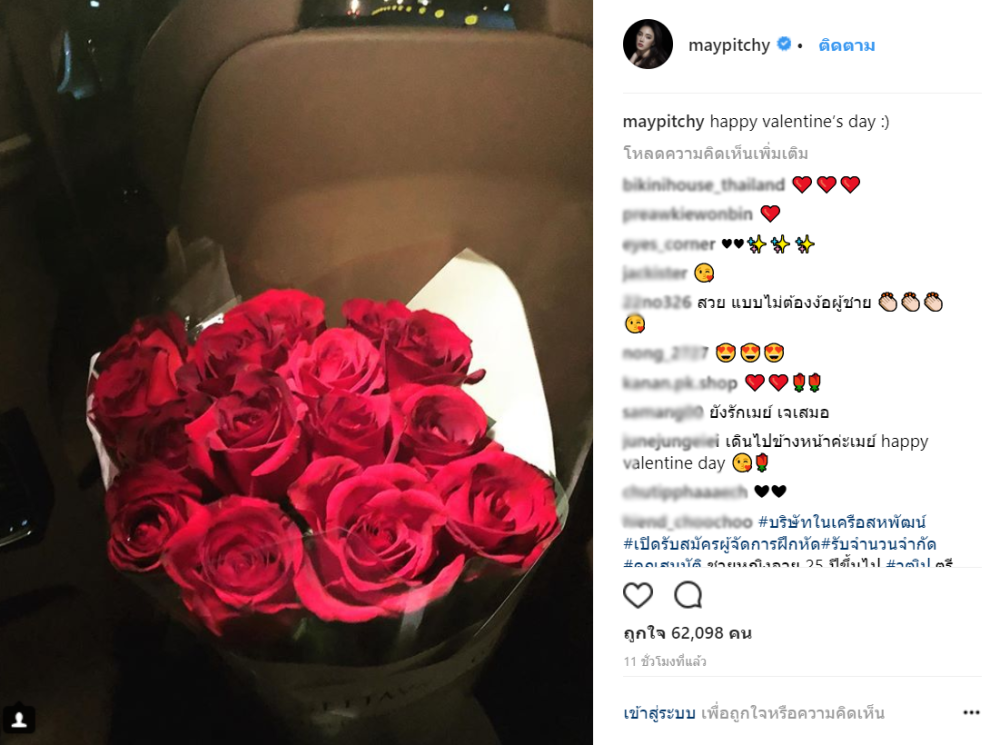990x745 pixels.
Task: Open the #เปิดรับสมัครผู้จัดการฝึกหัด hashtag
Action: (722, 544)
